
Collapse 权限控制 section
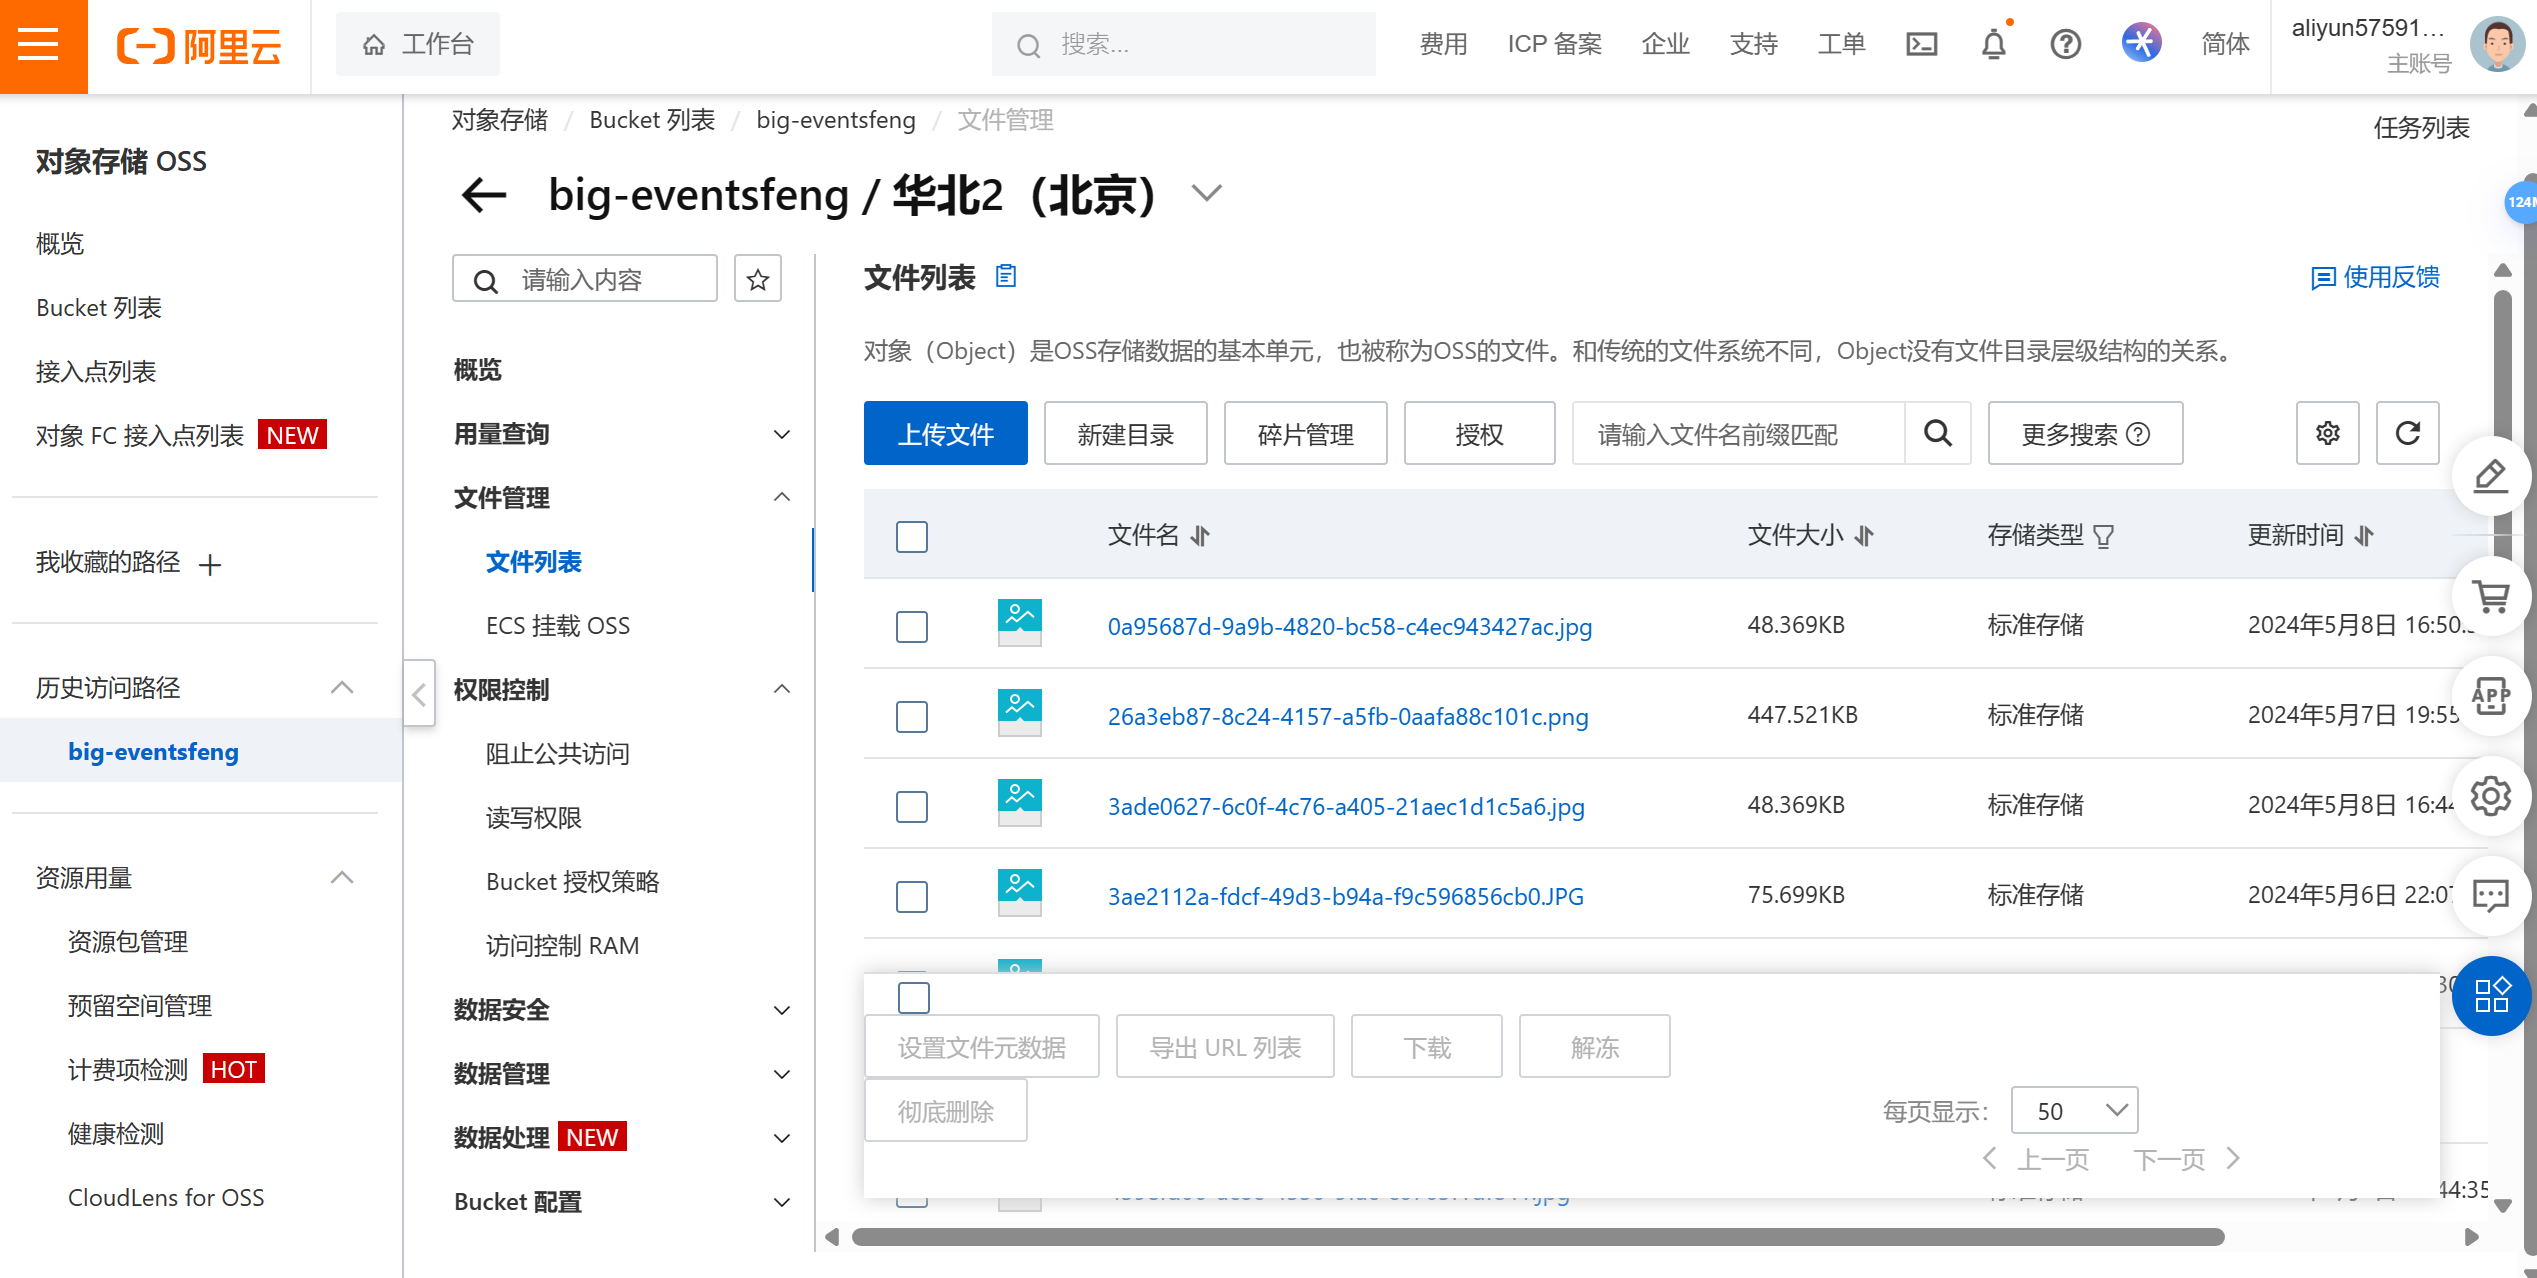pyautogui.click(x=782, y=690)
